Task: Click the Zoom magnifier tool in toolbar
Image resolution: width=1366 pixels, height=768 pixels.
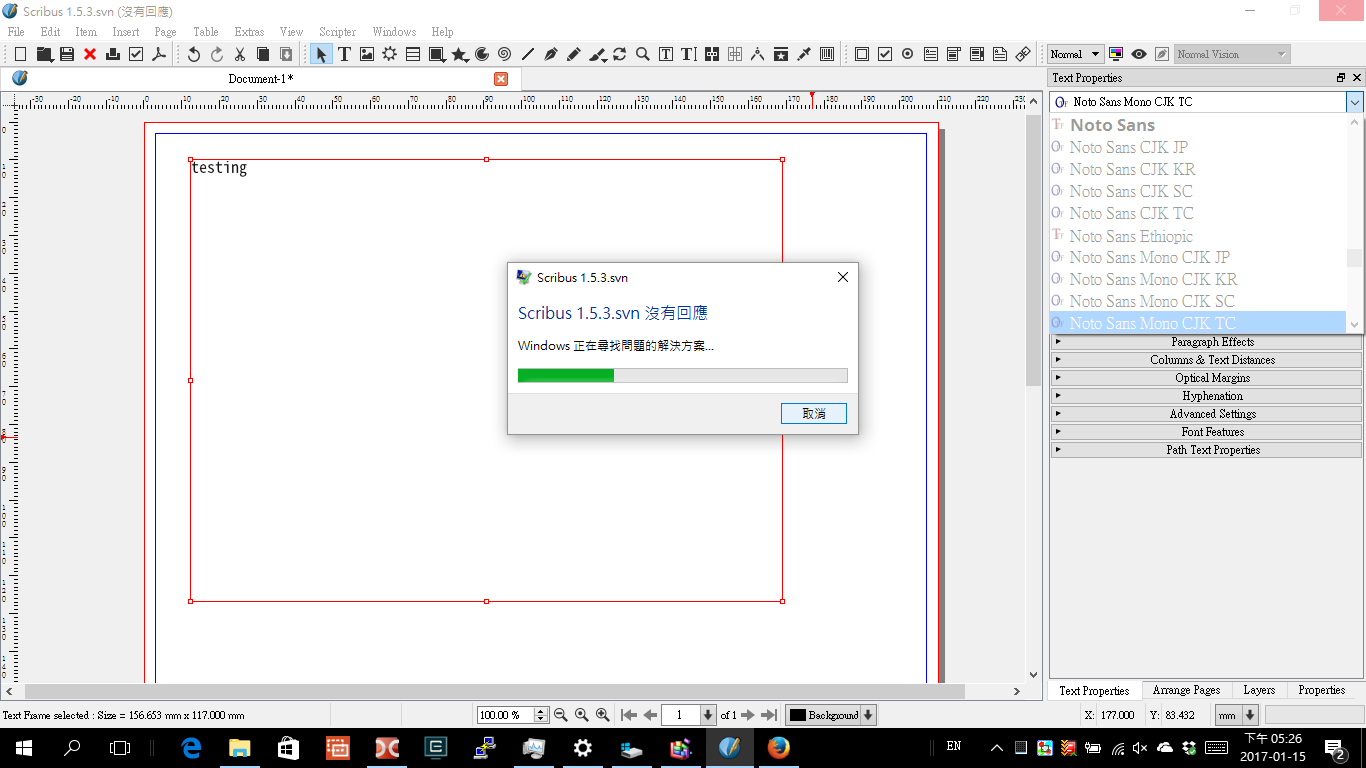Action: [643, 54]
